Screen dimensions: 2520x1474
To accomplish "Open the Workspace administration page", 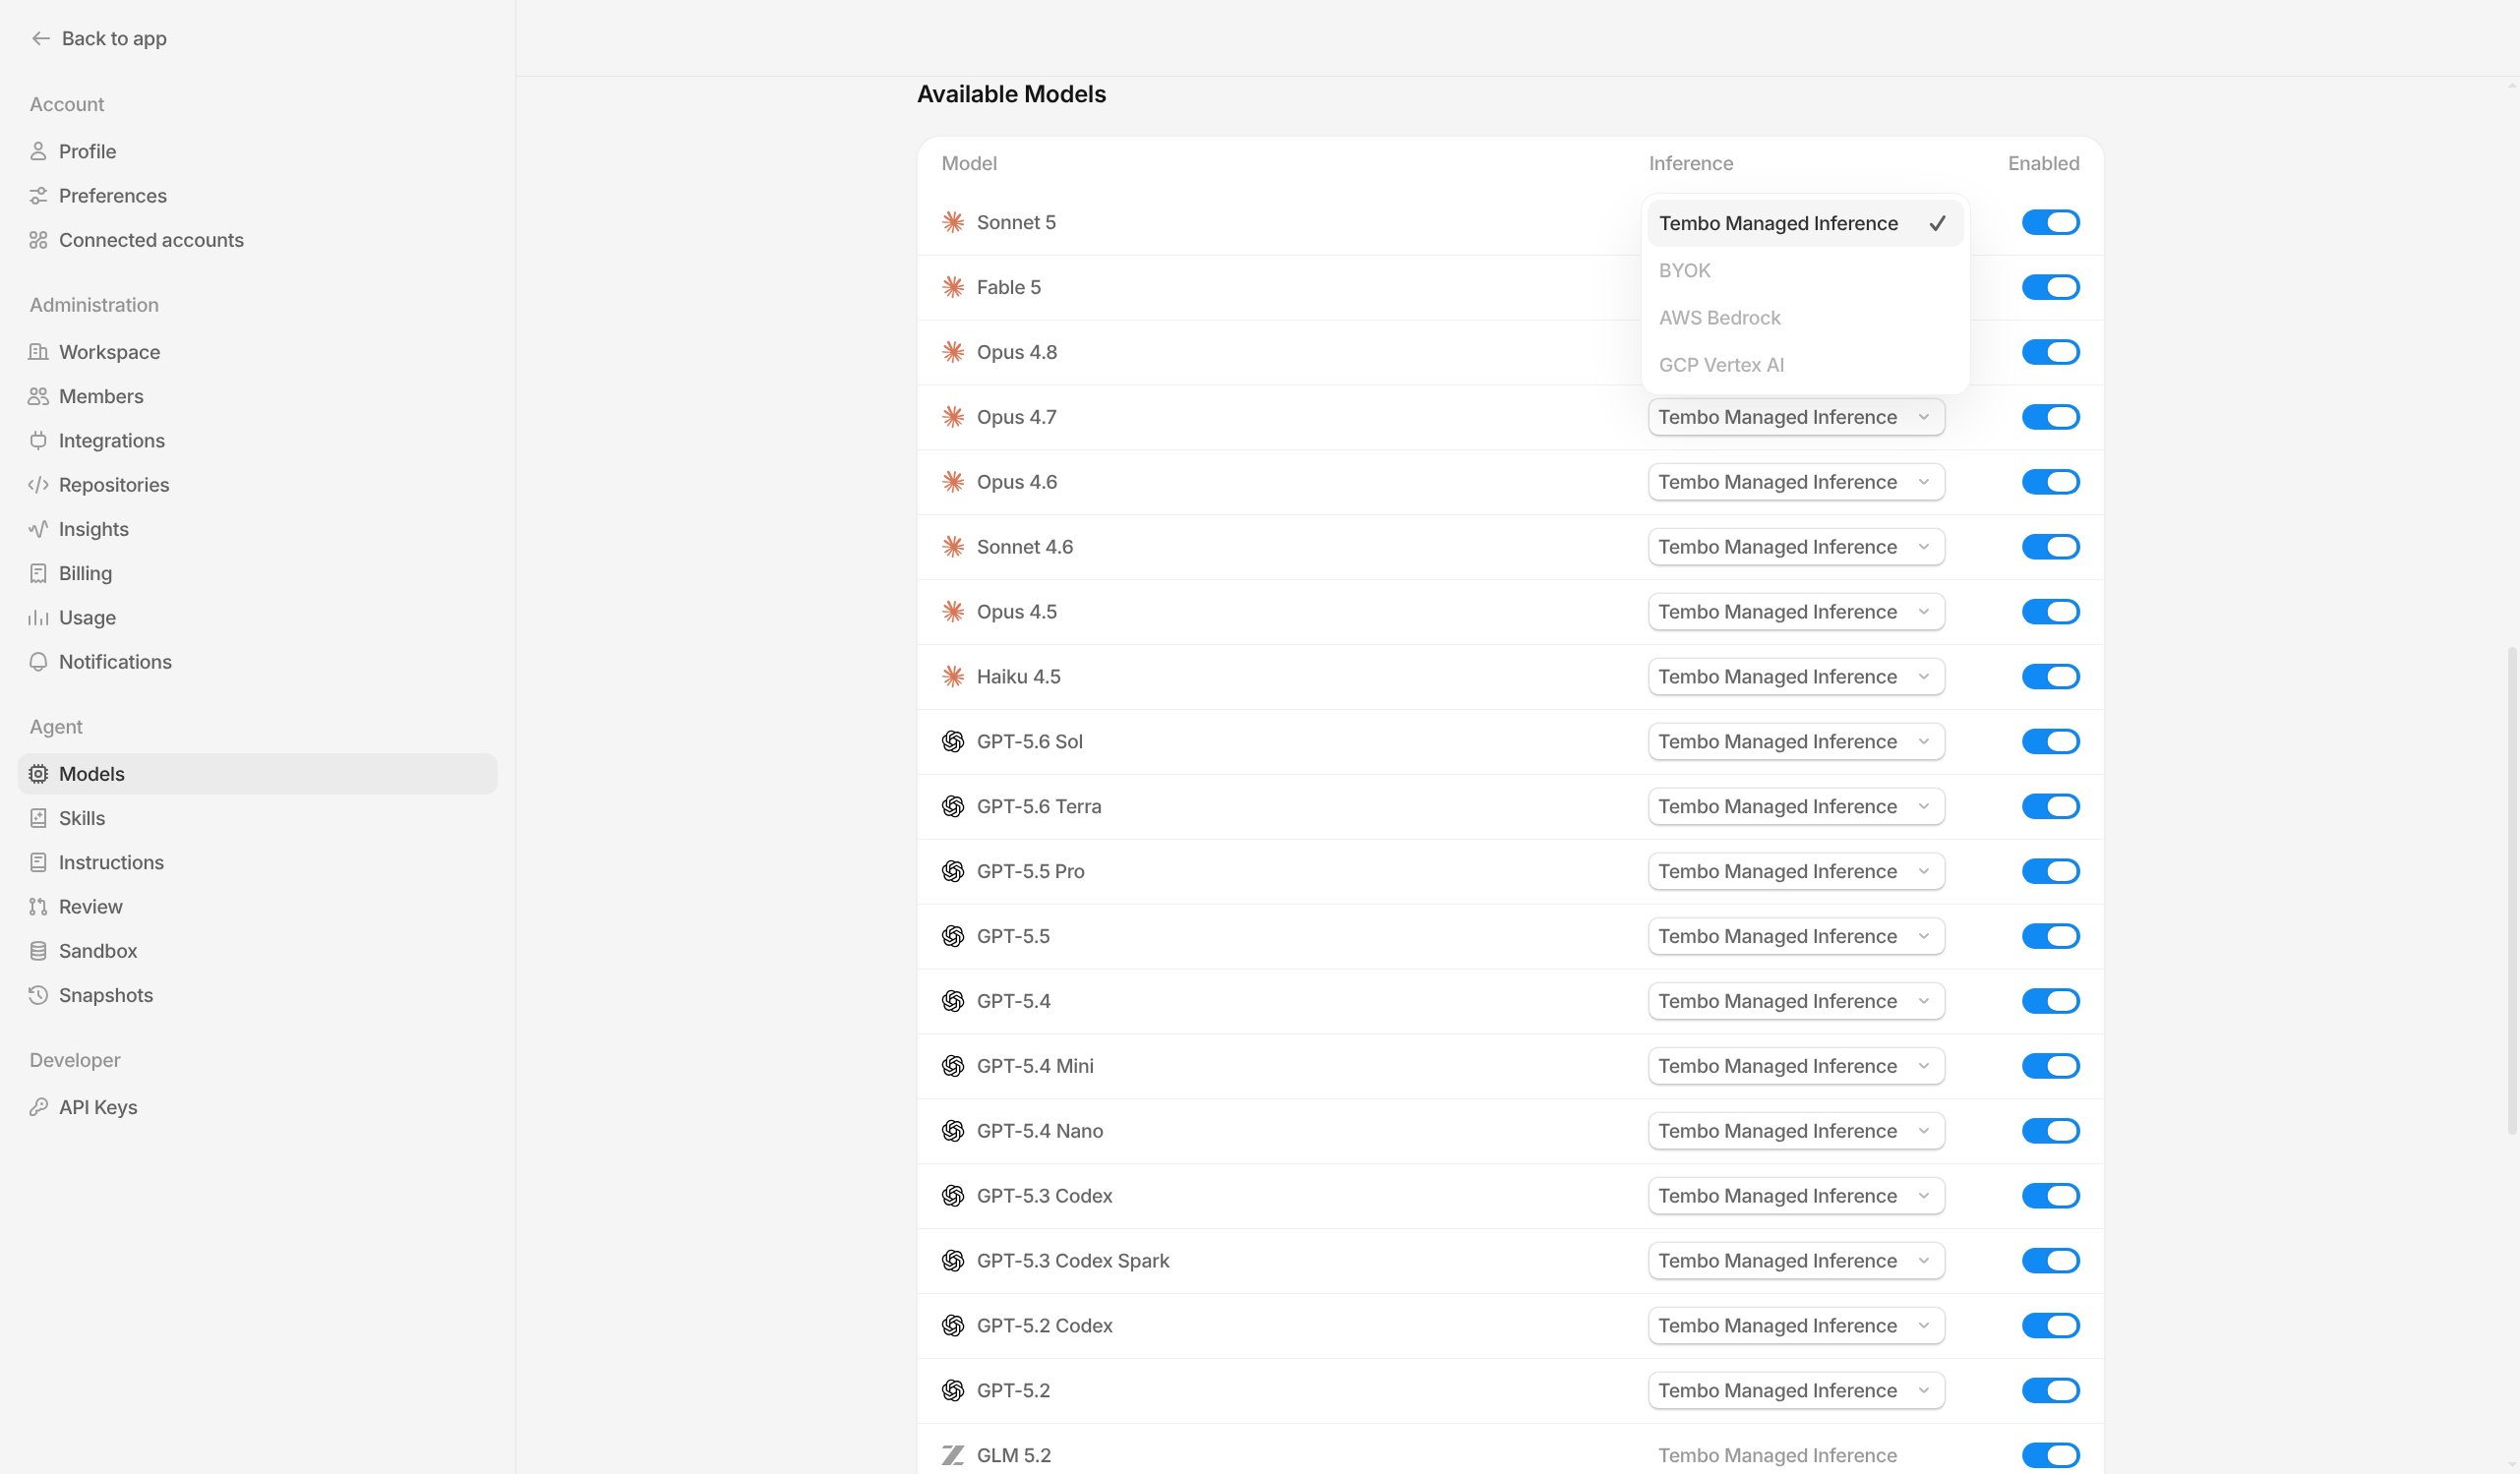I will point(257,352).
